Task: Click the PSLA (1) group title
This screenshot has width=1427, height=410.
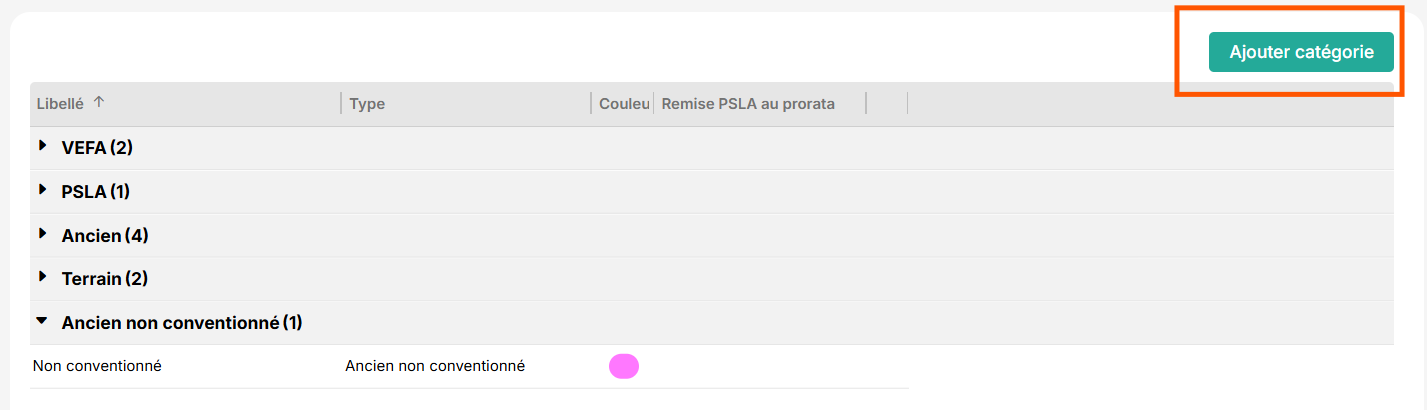Action: tap(96, 192)
